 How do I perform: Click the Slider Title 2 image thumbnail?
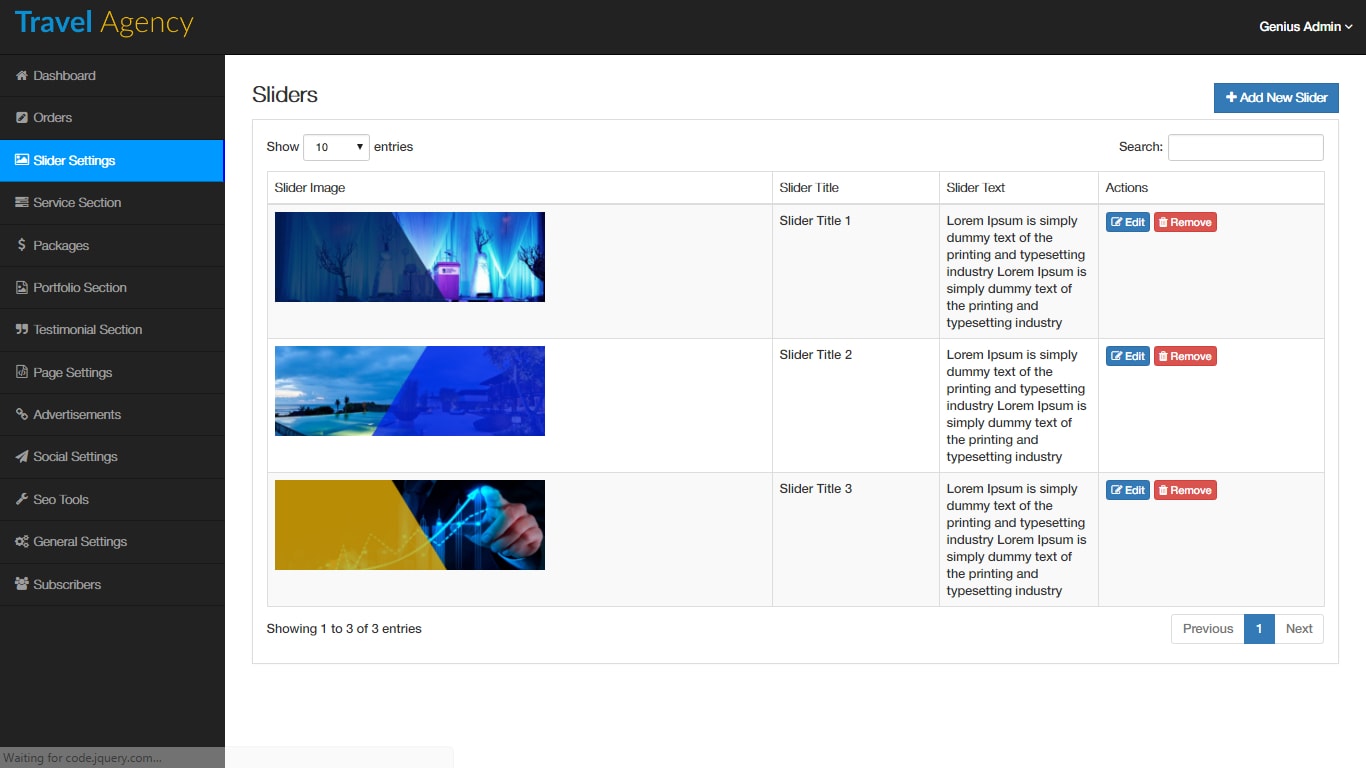[x=410, y=391]
